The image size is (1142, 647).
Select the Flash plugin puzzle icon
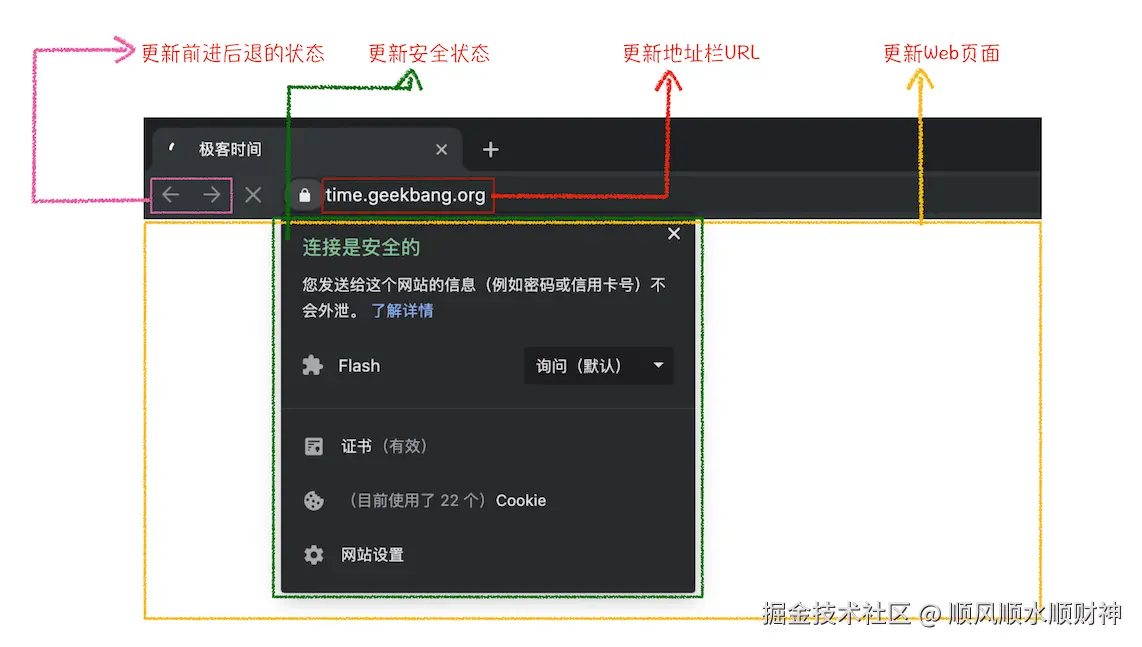(x=313, y=366)
